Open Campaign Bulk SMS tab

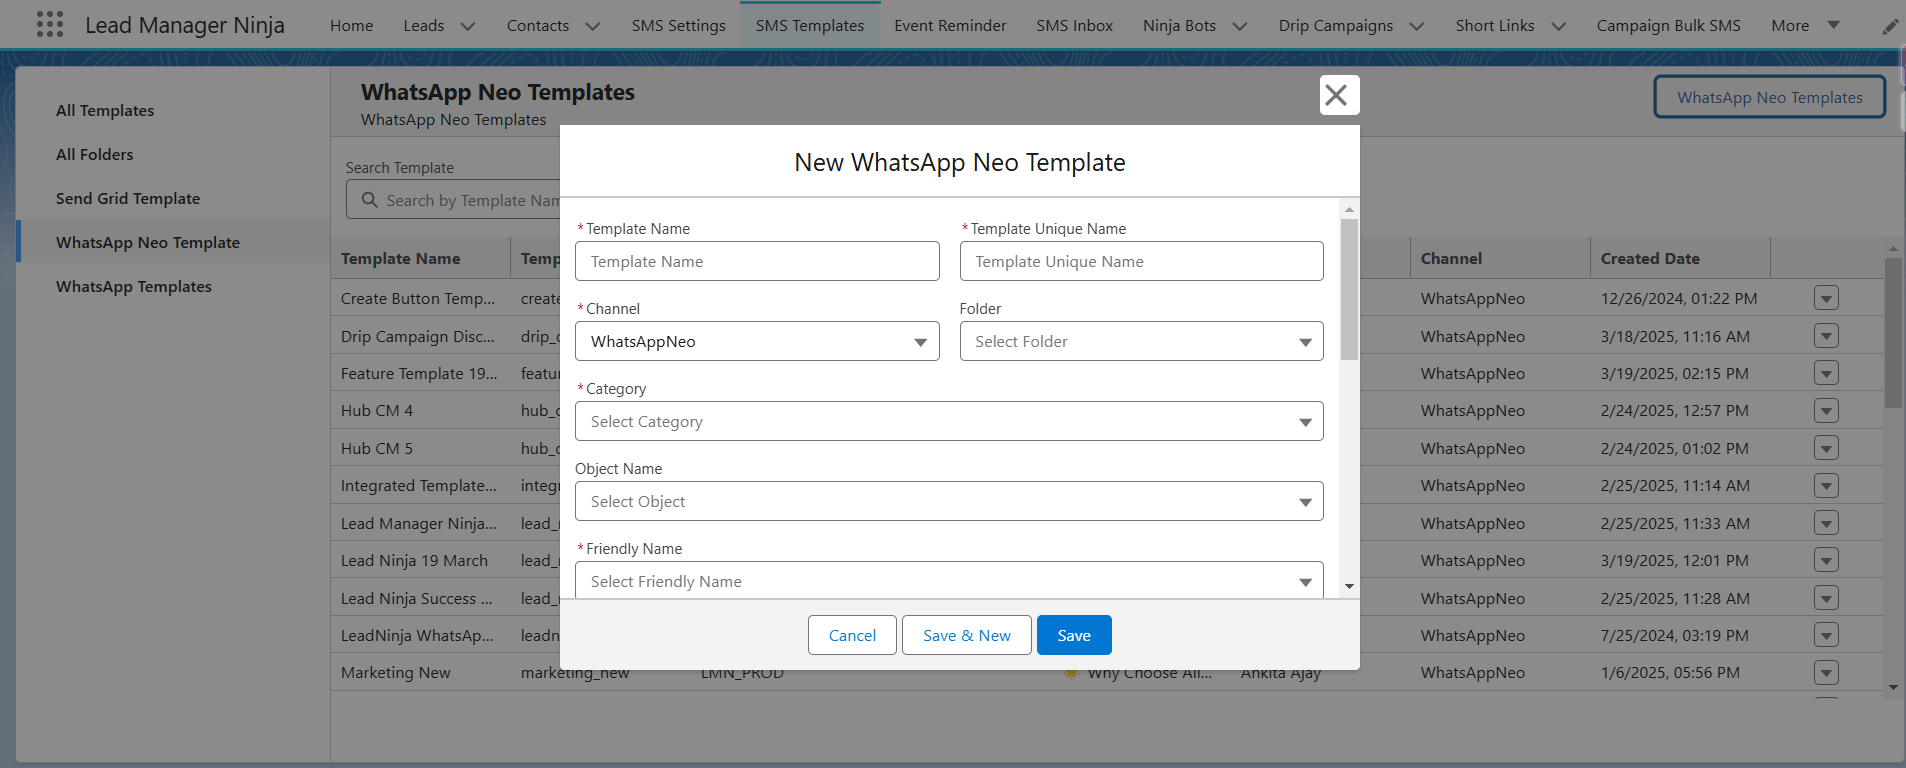coord(1668,26)
